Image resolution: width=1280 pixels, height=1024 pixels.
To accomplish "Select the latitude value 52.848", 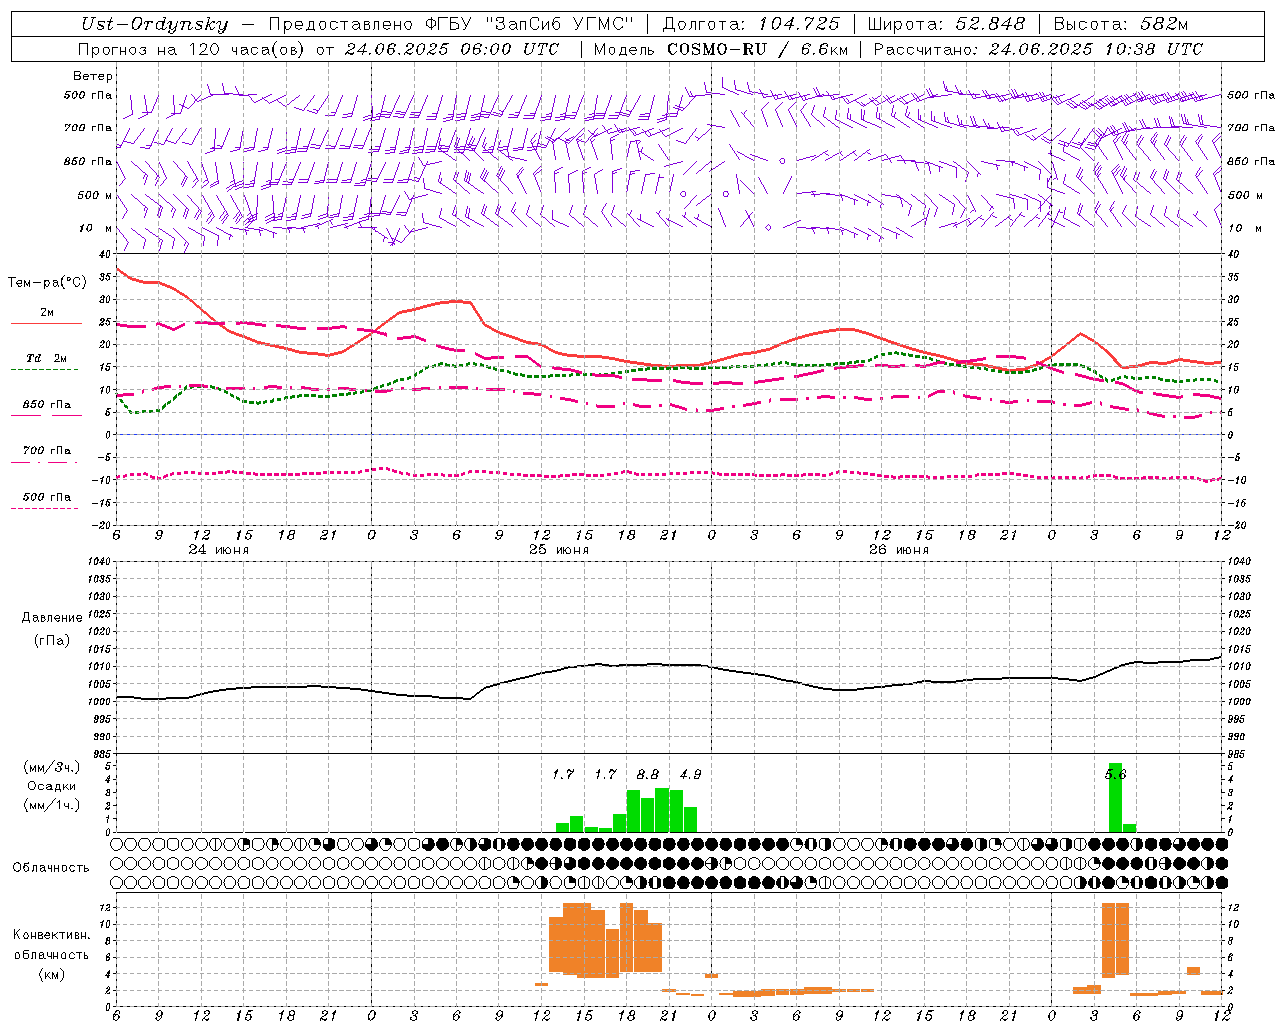I will coord(989,24).
